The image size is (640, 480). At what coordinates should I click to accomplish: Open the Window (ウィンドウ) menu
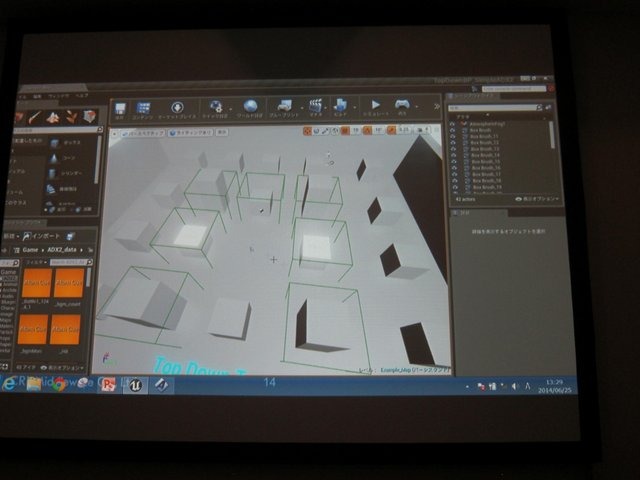(59, 96)
